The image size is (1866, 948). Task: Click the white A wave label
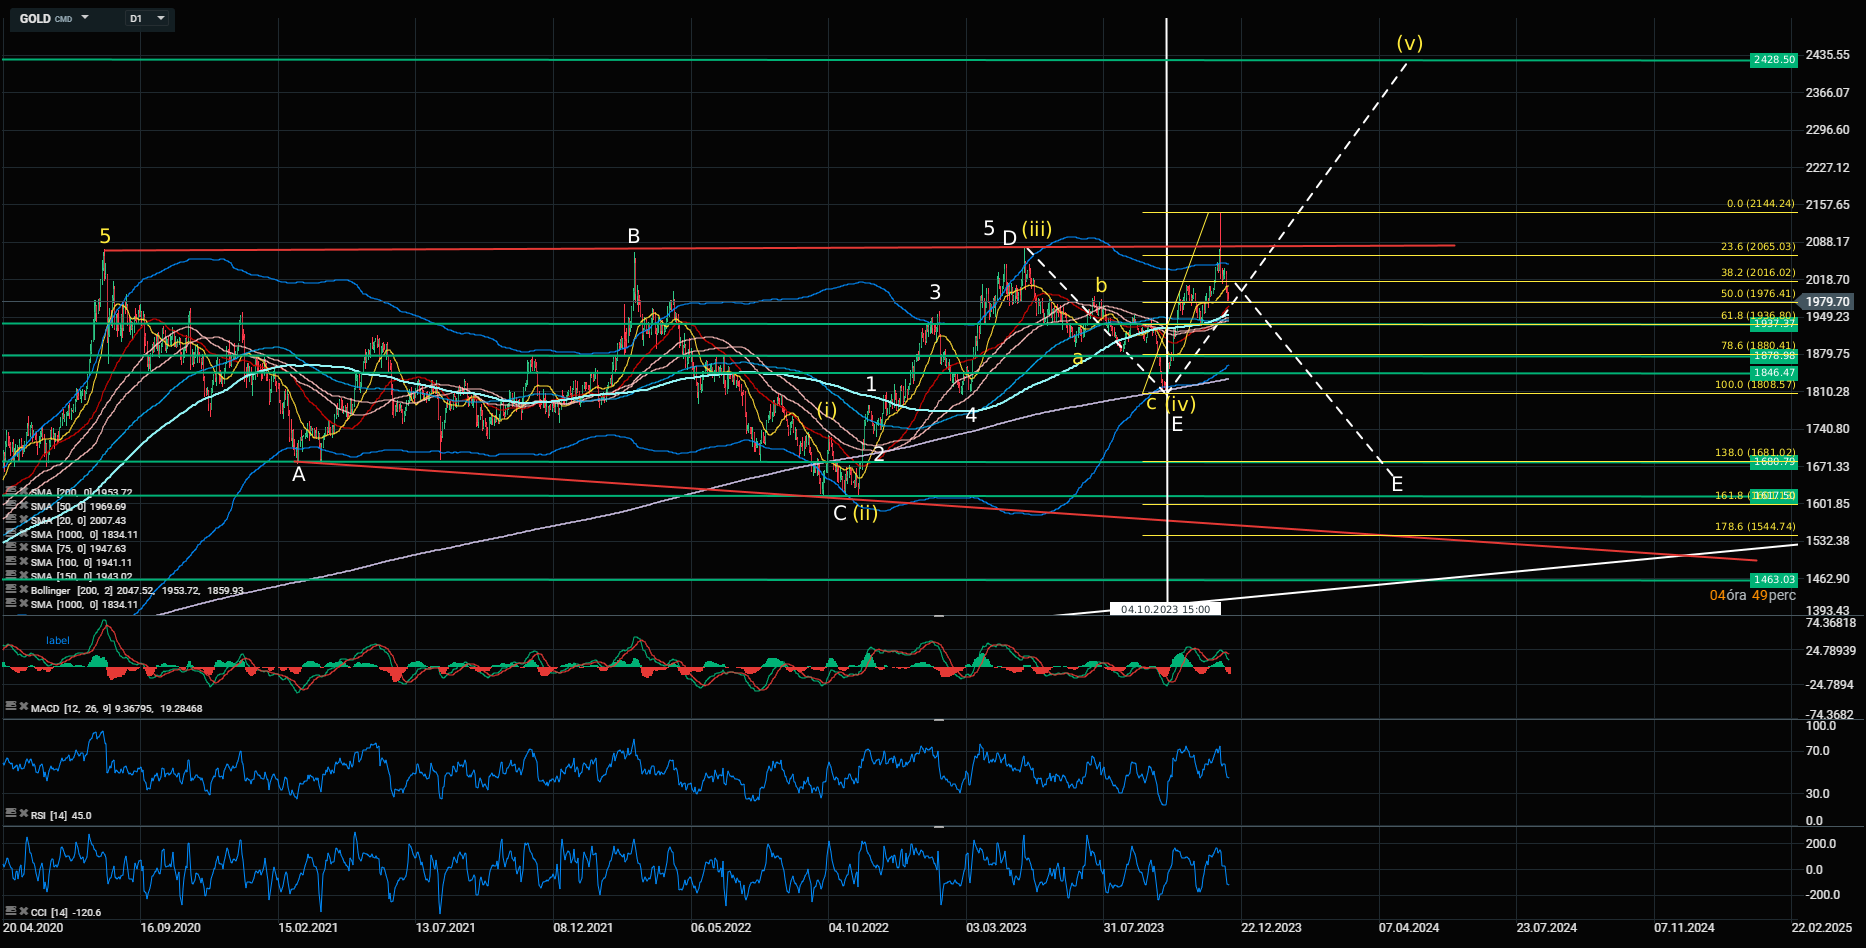[x=298, y=475]
